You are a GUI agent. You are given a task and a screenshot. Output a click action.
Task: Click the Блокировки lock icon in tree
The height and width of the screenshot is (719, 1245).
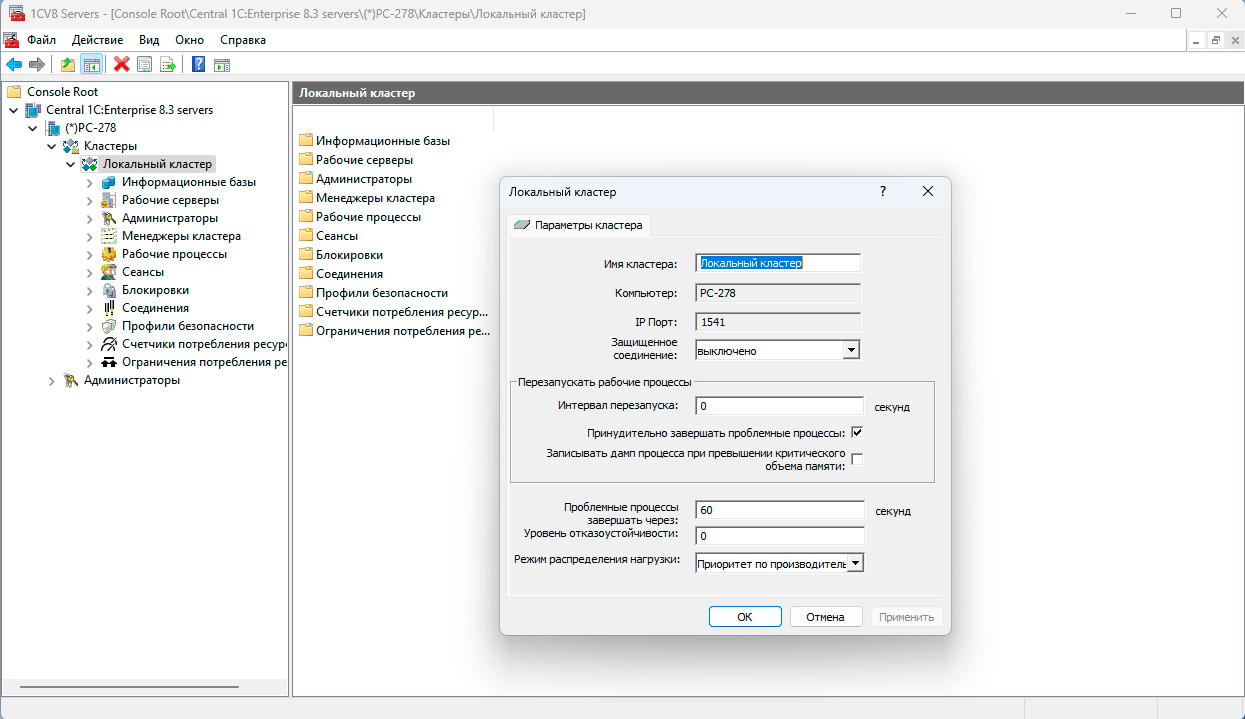pyautogui.click(x=109, y=290)
